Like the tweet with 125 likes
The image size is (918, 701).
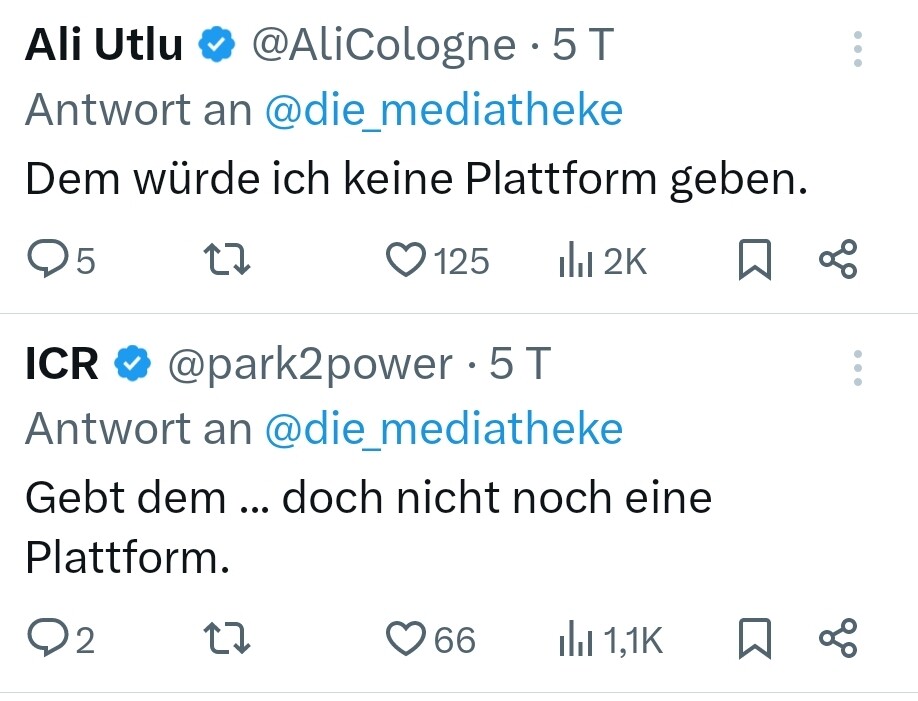coord(406,261)
